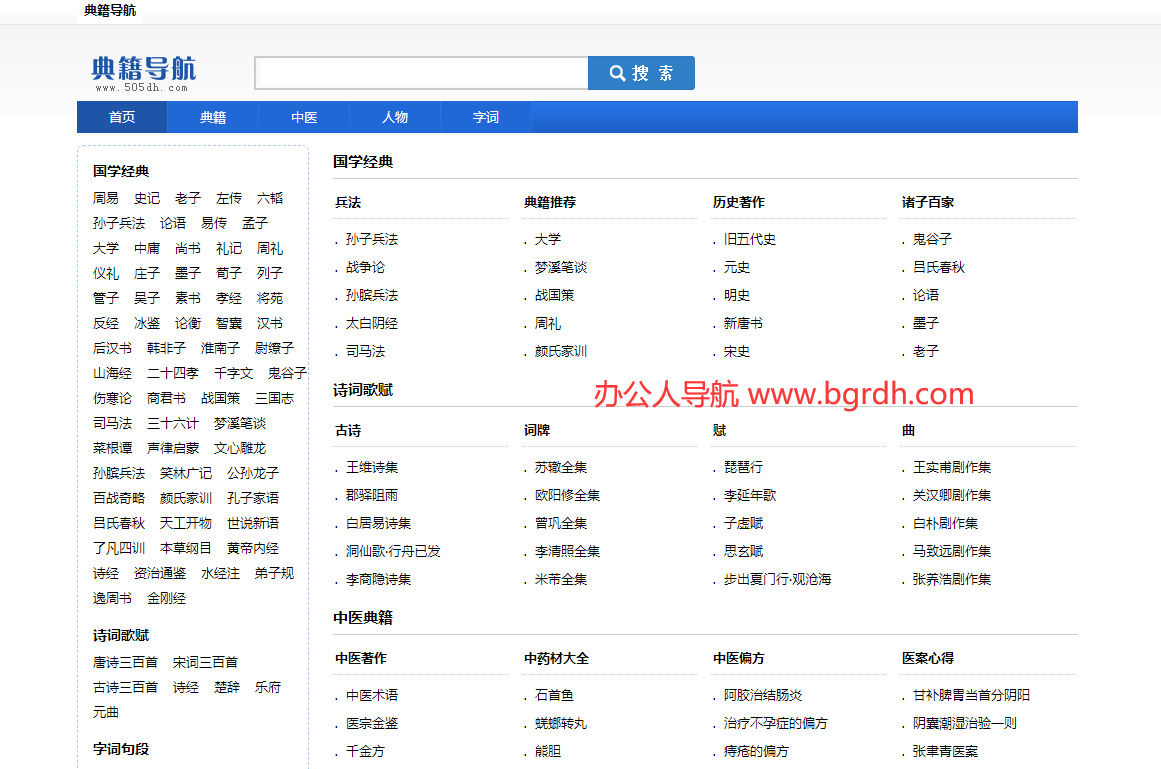The width and height of the screenshot is (1161, 769).
Task: Open 石首鱼 under 中药材大全
Action: (554, 695)
